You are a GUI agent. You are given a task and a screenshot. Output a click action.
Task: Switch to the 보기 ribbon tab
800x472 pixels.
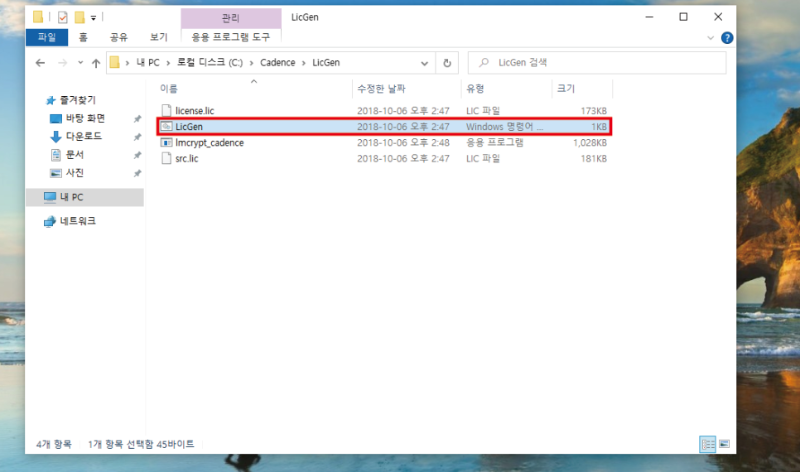click(x=159, y=37)
